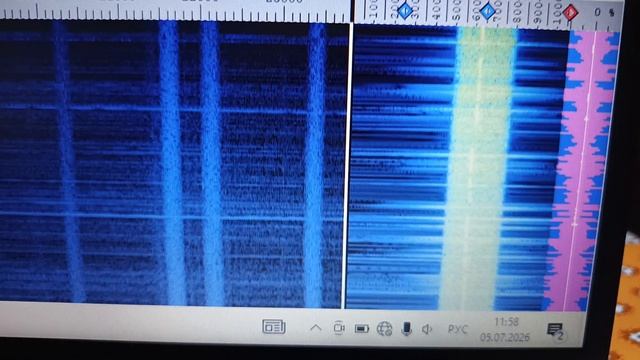
Task: Click the white vertical tuning line
Action: click(x=347, y=165)
